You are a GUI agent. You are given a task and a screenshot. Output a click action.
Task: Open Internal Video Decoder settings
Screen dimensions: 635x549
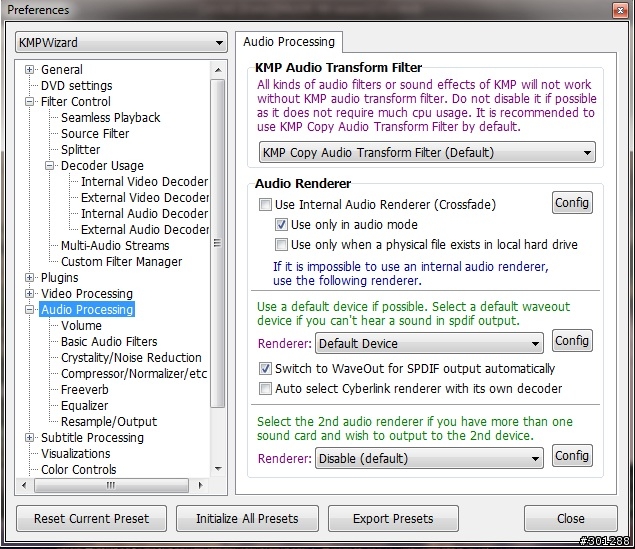coord(145,182)
